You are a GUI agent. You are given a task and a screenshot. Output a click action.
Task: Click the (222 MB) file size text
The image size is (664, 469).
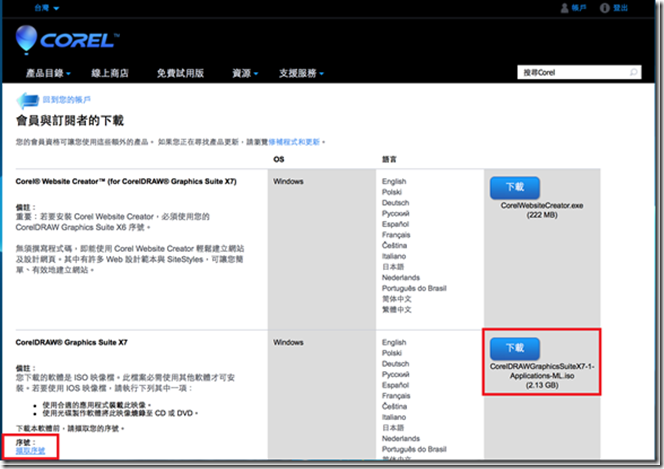point(542,215)
